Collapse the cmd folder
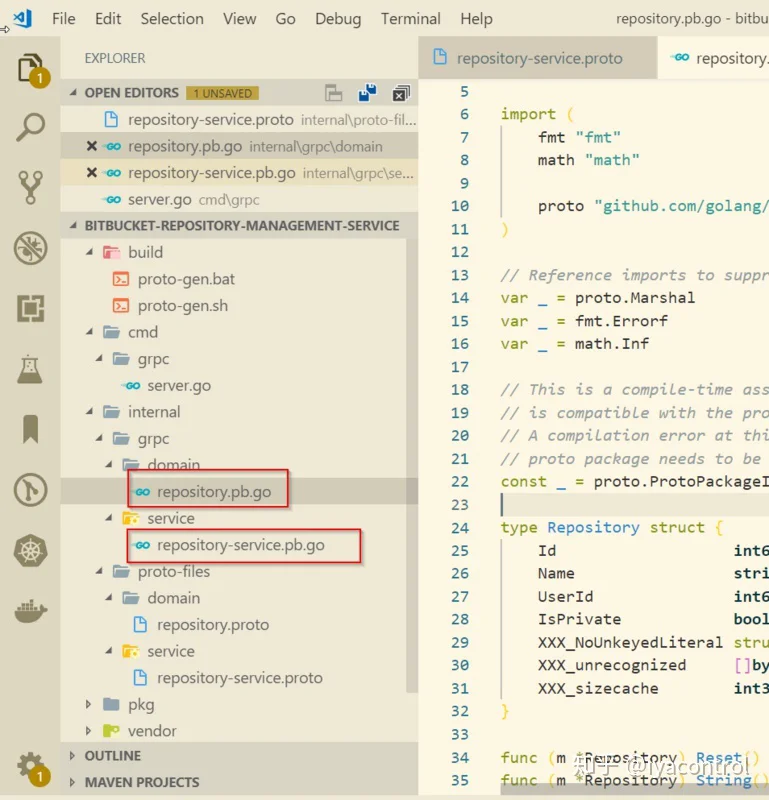This screenshot has width=769, height=800. pyautogui.click(x=90, y=332)
